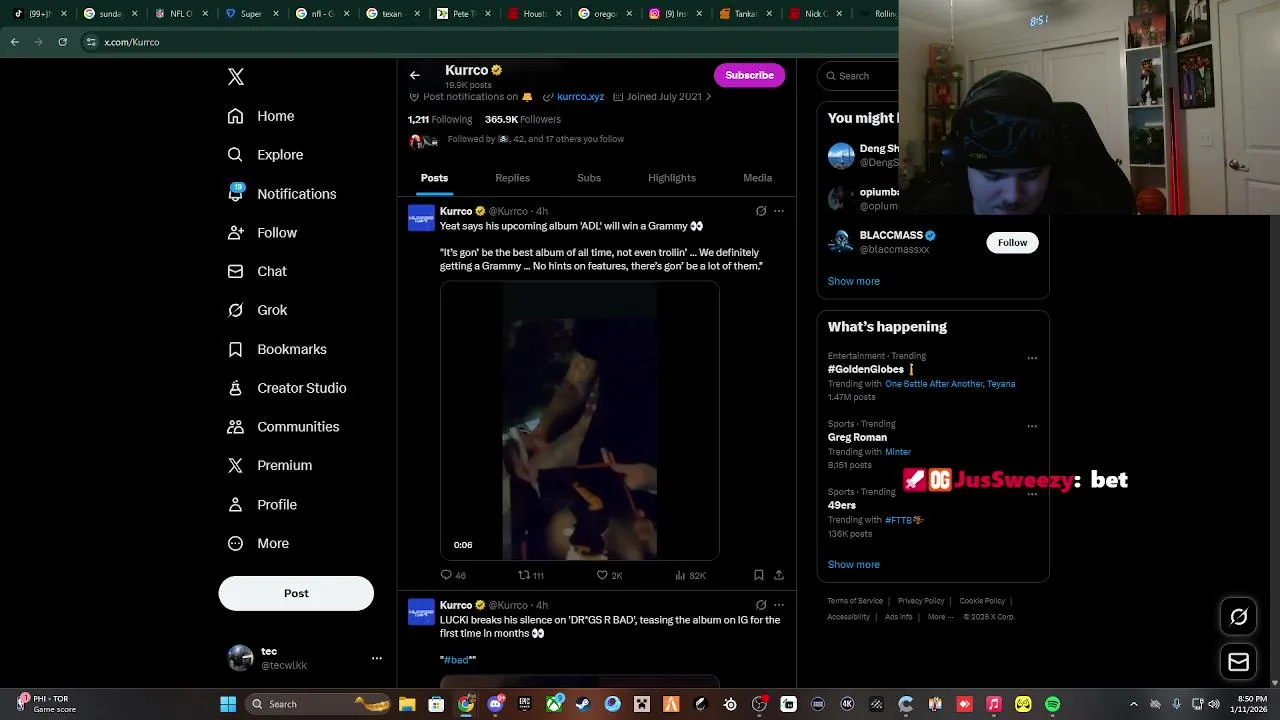Open Profile in the sidebar
Viewport: 1280px width, 720px height.
tap(262, 505)
